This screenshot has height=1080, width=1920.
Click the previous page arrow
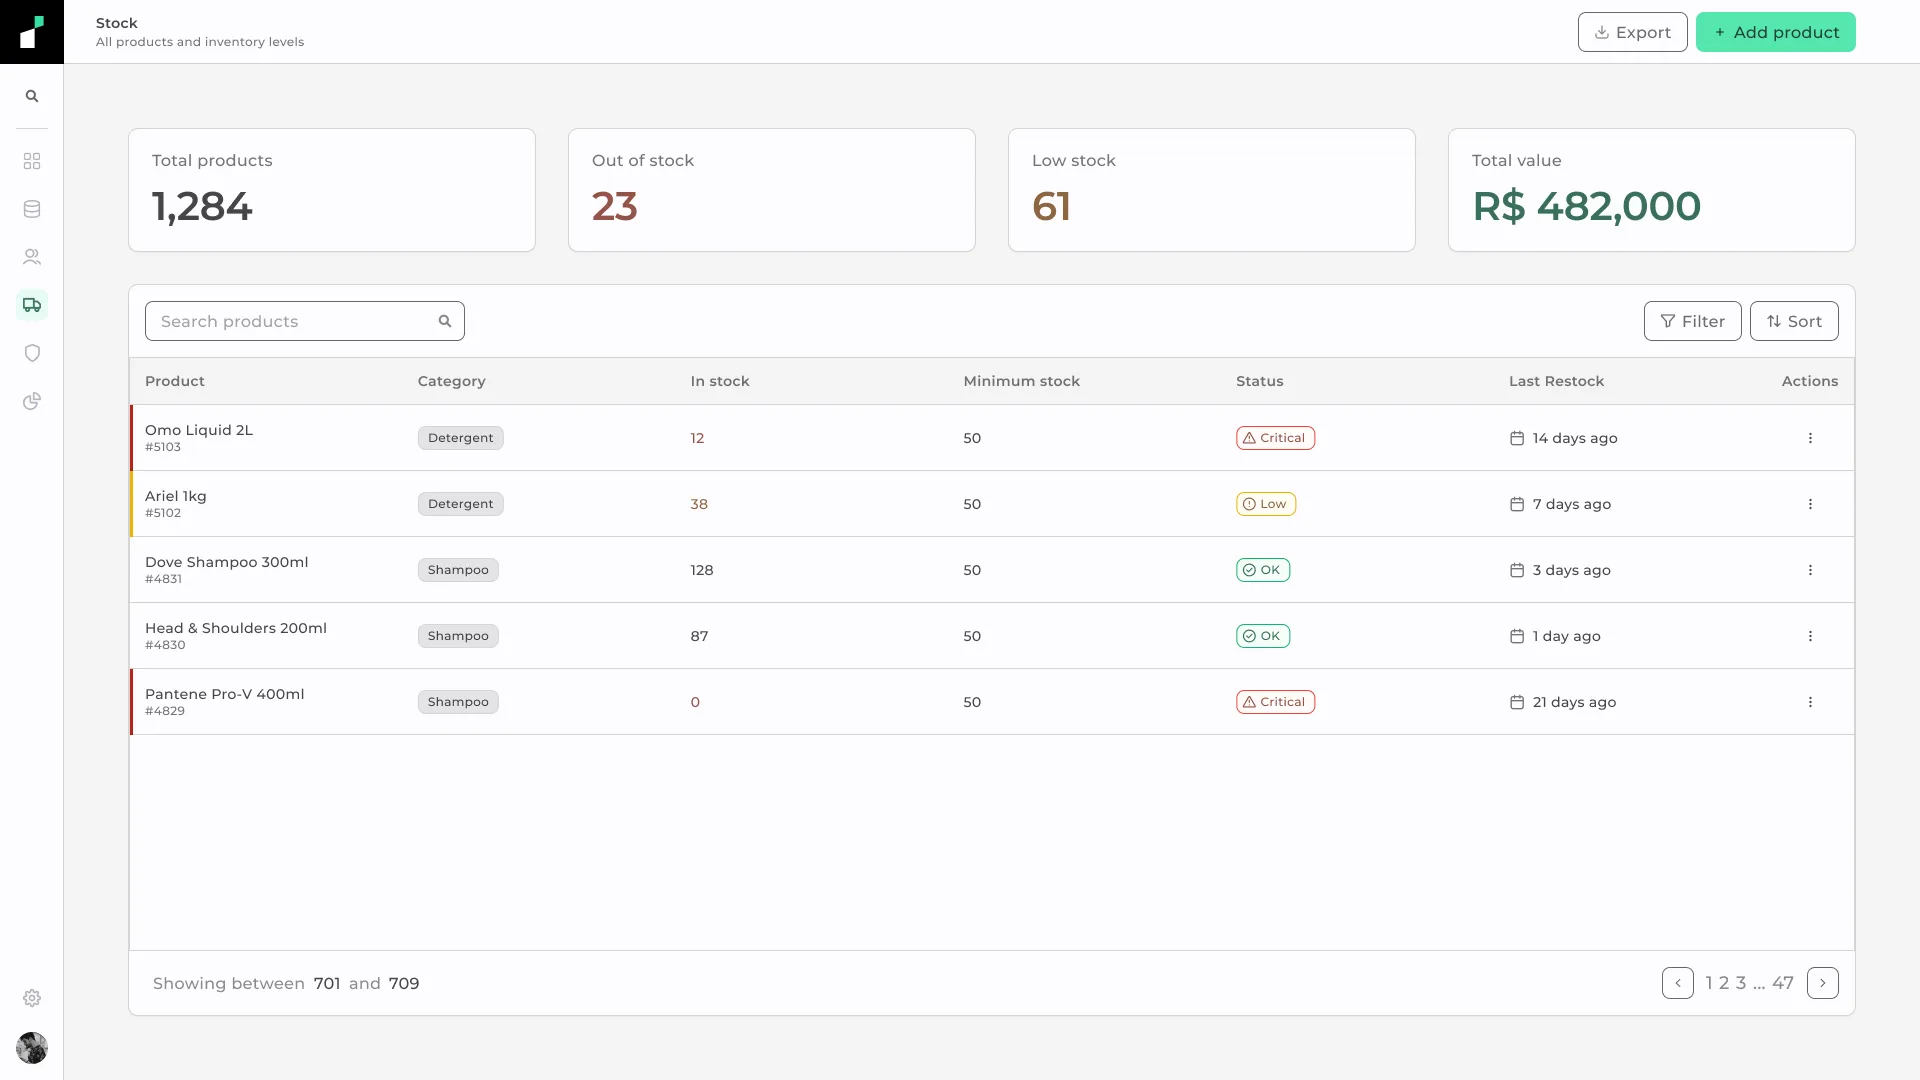1678,983
